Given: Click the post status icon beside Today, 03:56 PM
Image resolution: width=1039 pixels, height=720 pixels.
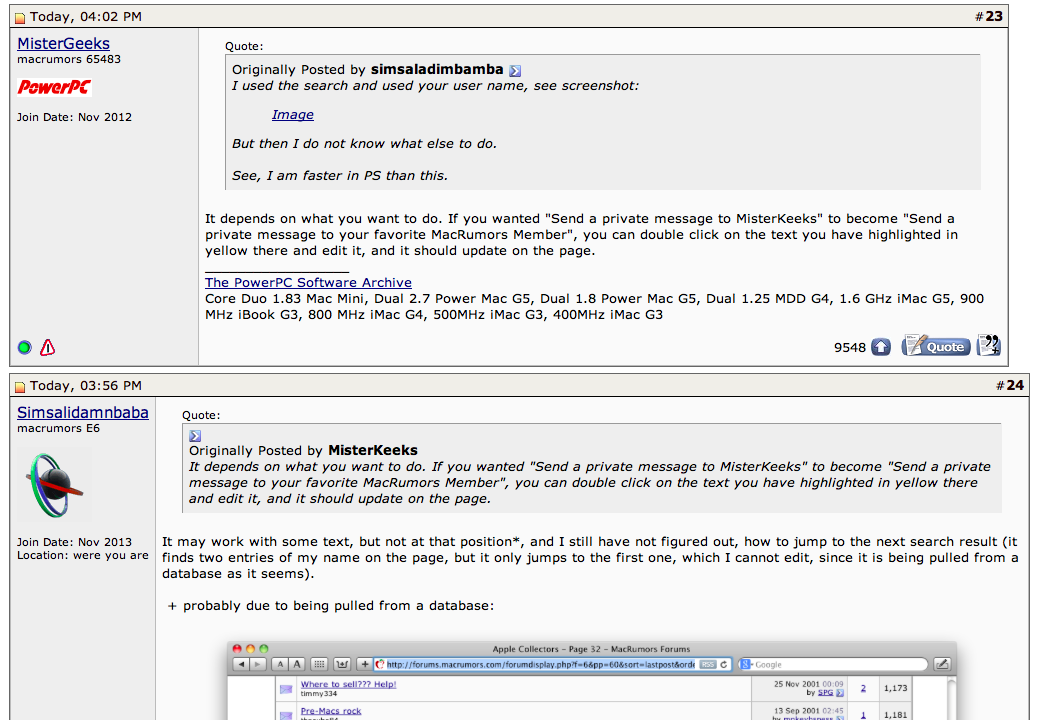Looking at the screenshot, I should [20, 386].
